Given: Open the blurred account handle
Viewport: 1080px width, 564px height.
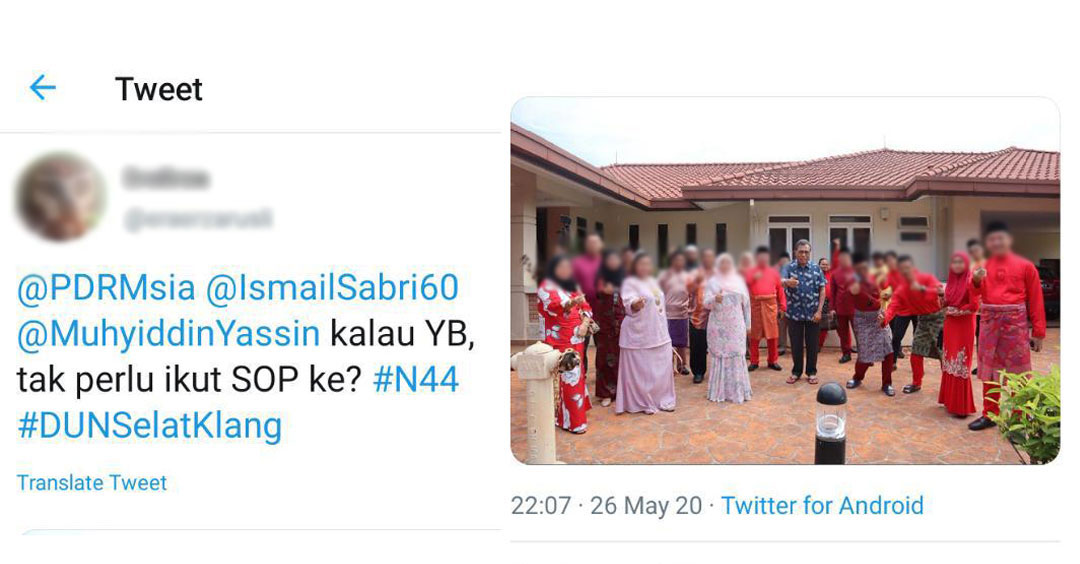Looking at the screenshot, I should pyautogui.click(x=198, y=219).
